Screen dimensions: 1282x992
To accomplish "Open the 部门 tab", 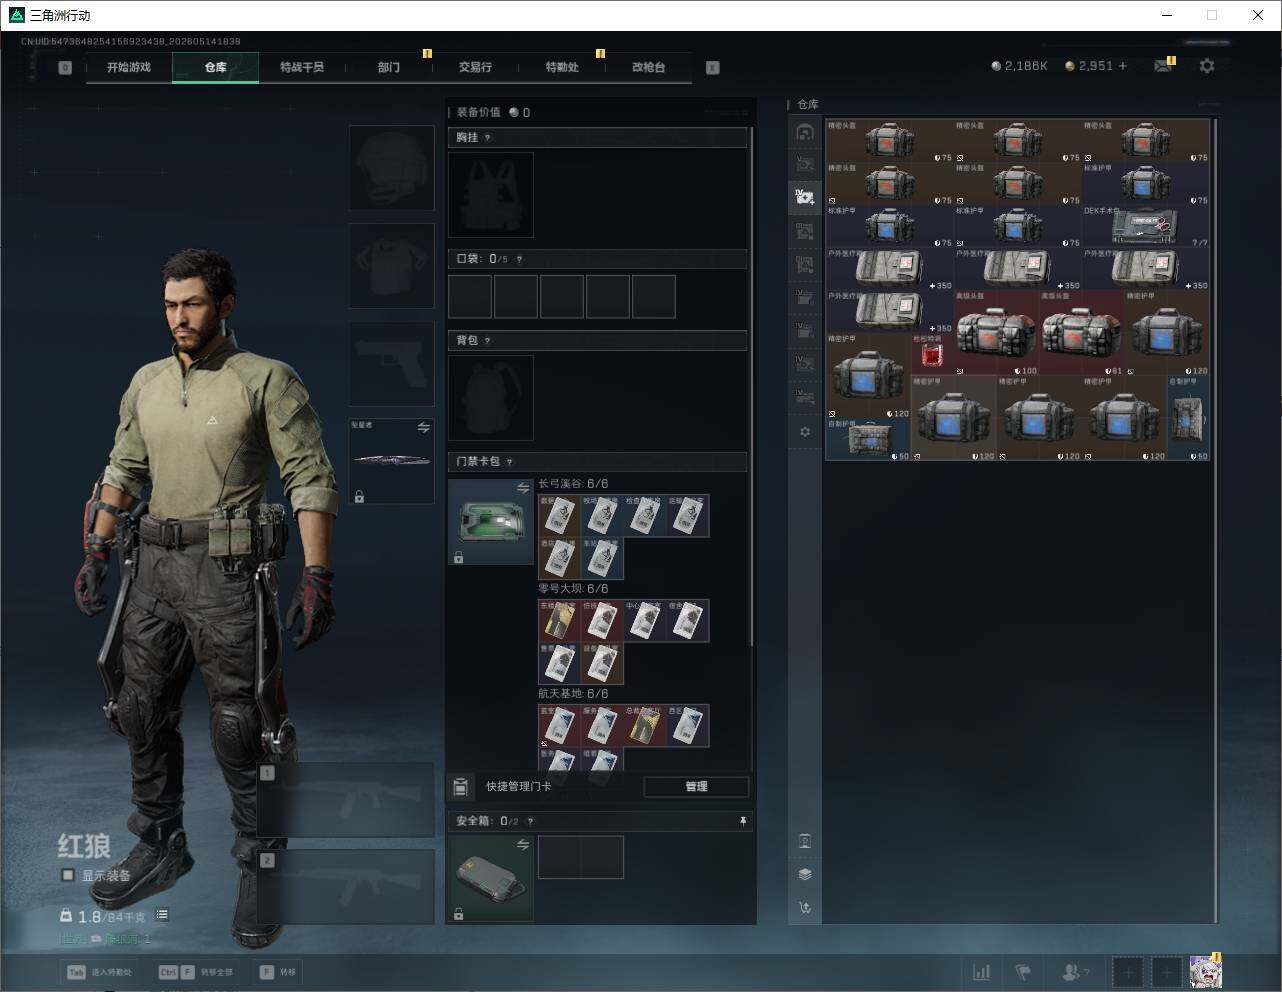I will [389, 67].
